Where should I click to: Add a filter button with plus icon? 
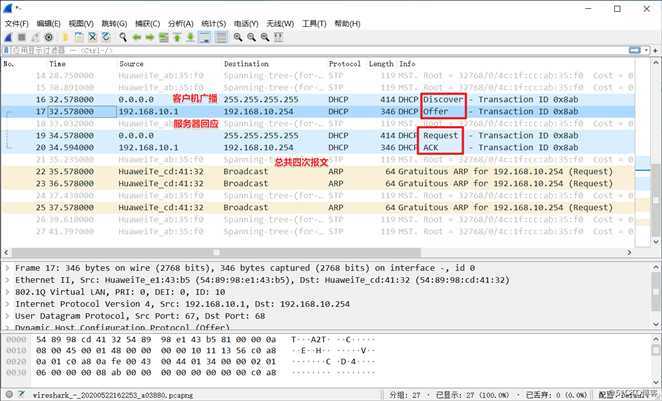[x=656, y=51]
